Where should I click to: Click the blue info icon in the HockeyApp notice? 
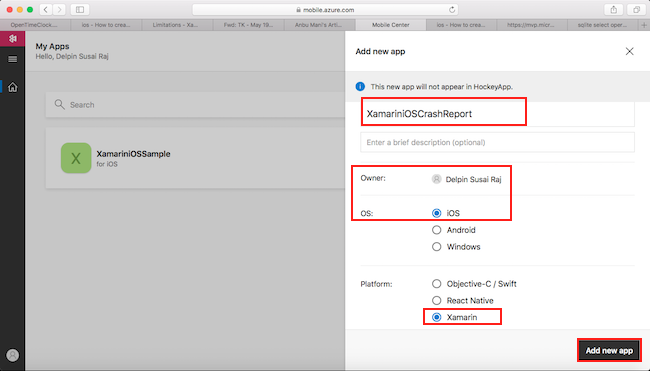(360, 87)
